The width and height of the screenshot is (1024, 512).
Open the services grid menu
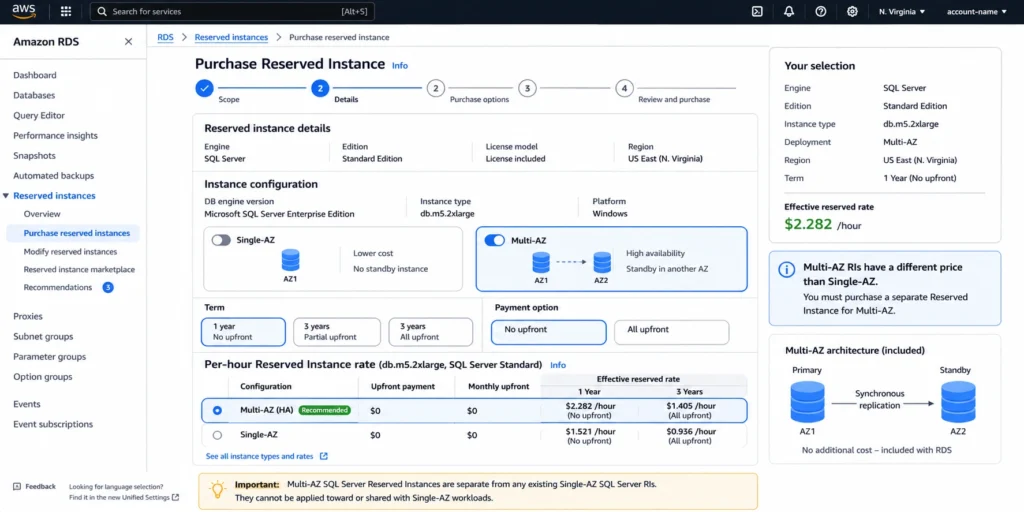[66, 12]
